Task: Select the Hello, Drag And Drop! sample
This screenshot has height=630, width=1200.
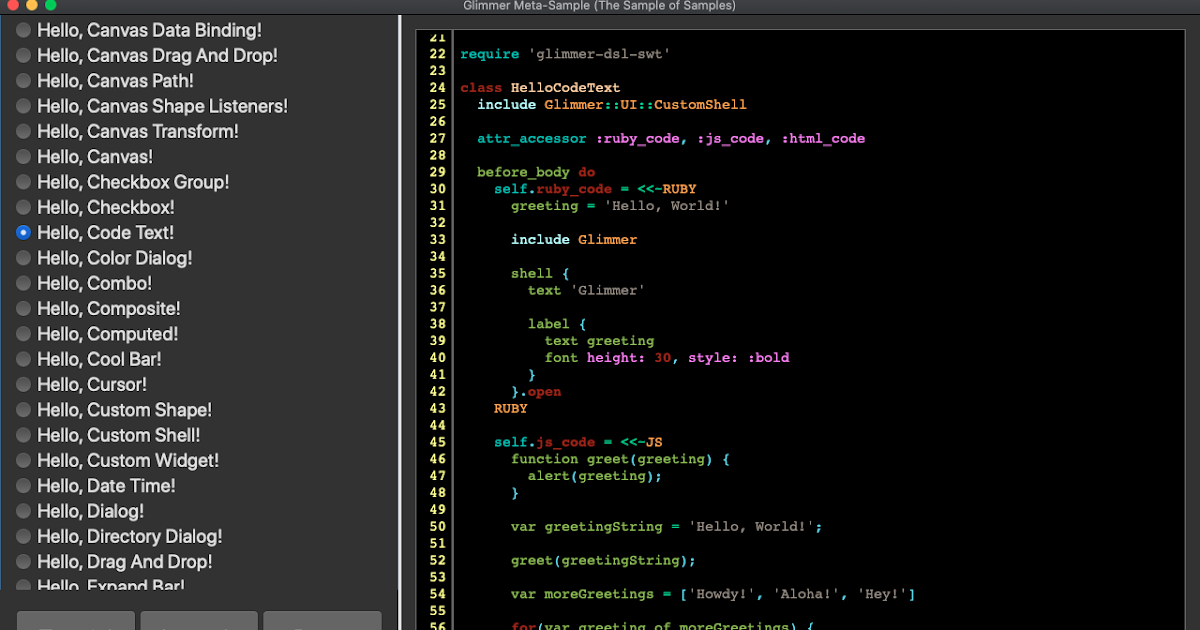Action: point(24,562)
